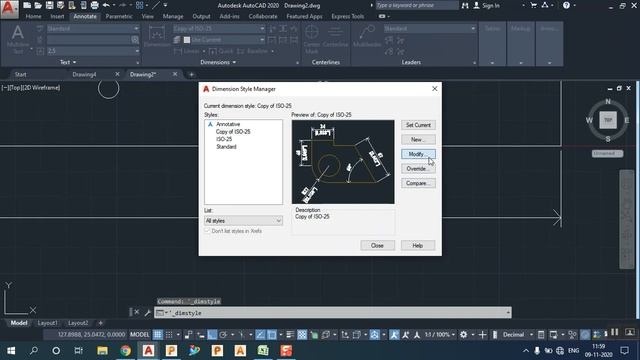Open the annotation scale 1:1 / 100% dropdown
Viewport: 640px width, 360px height.
coord(440,335)
